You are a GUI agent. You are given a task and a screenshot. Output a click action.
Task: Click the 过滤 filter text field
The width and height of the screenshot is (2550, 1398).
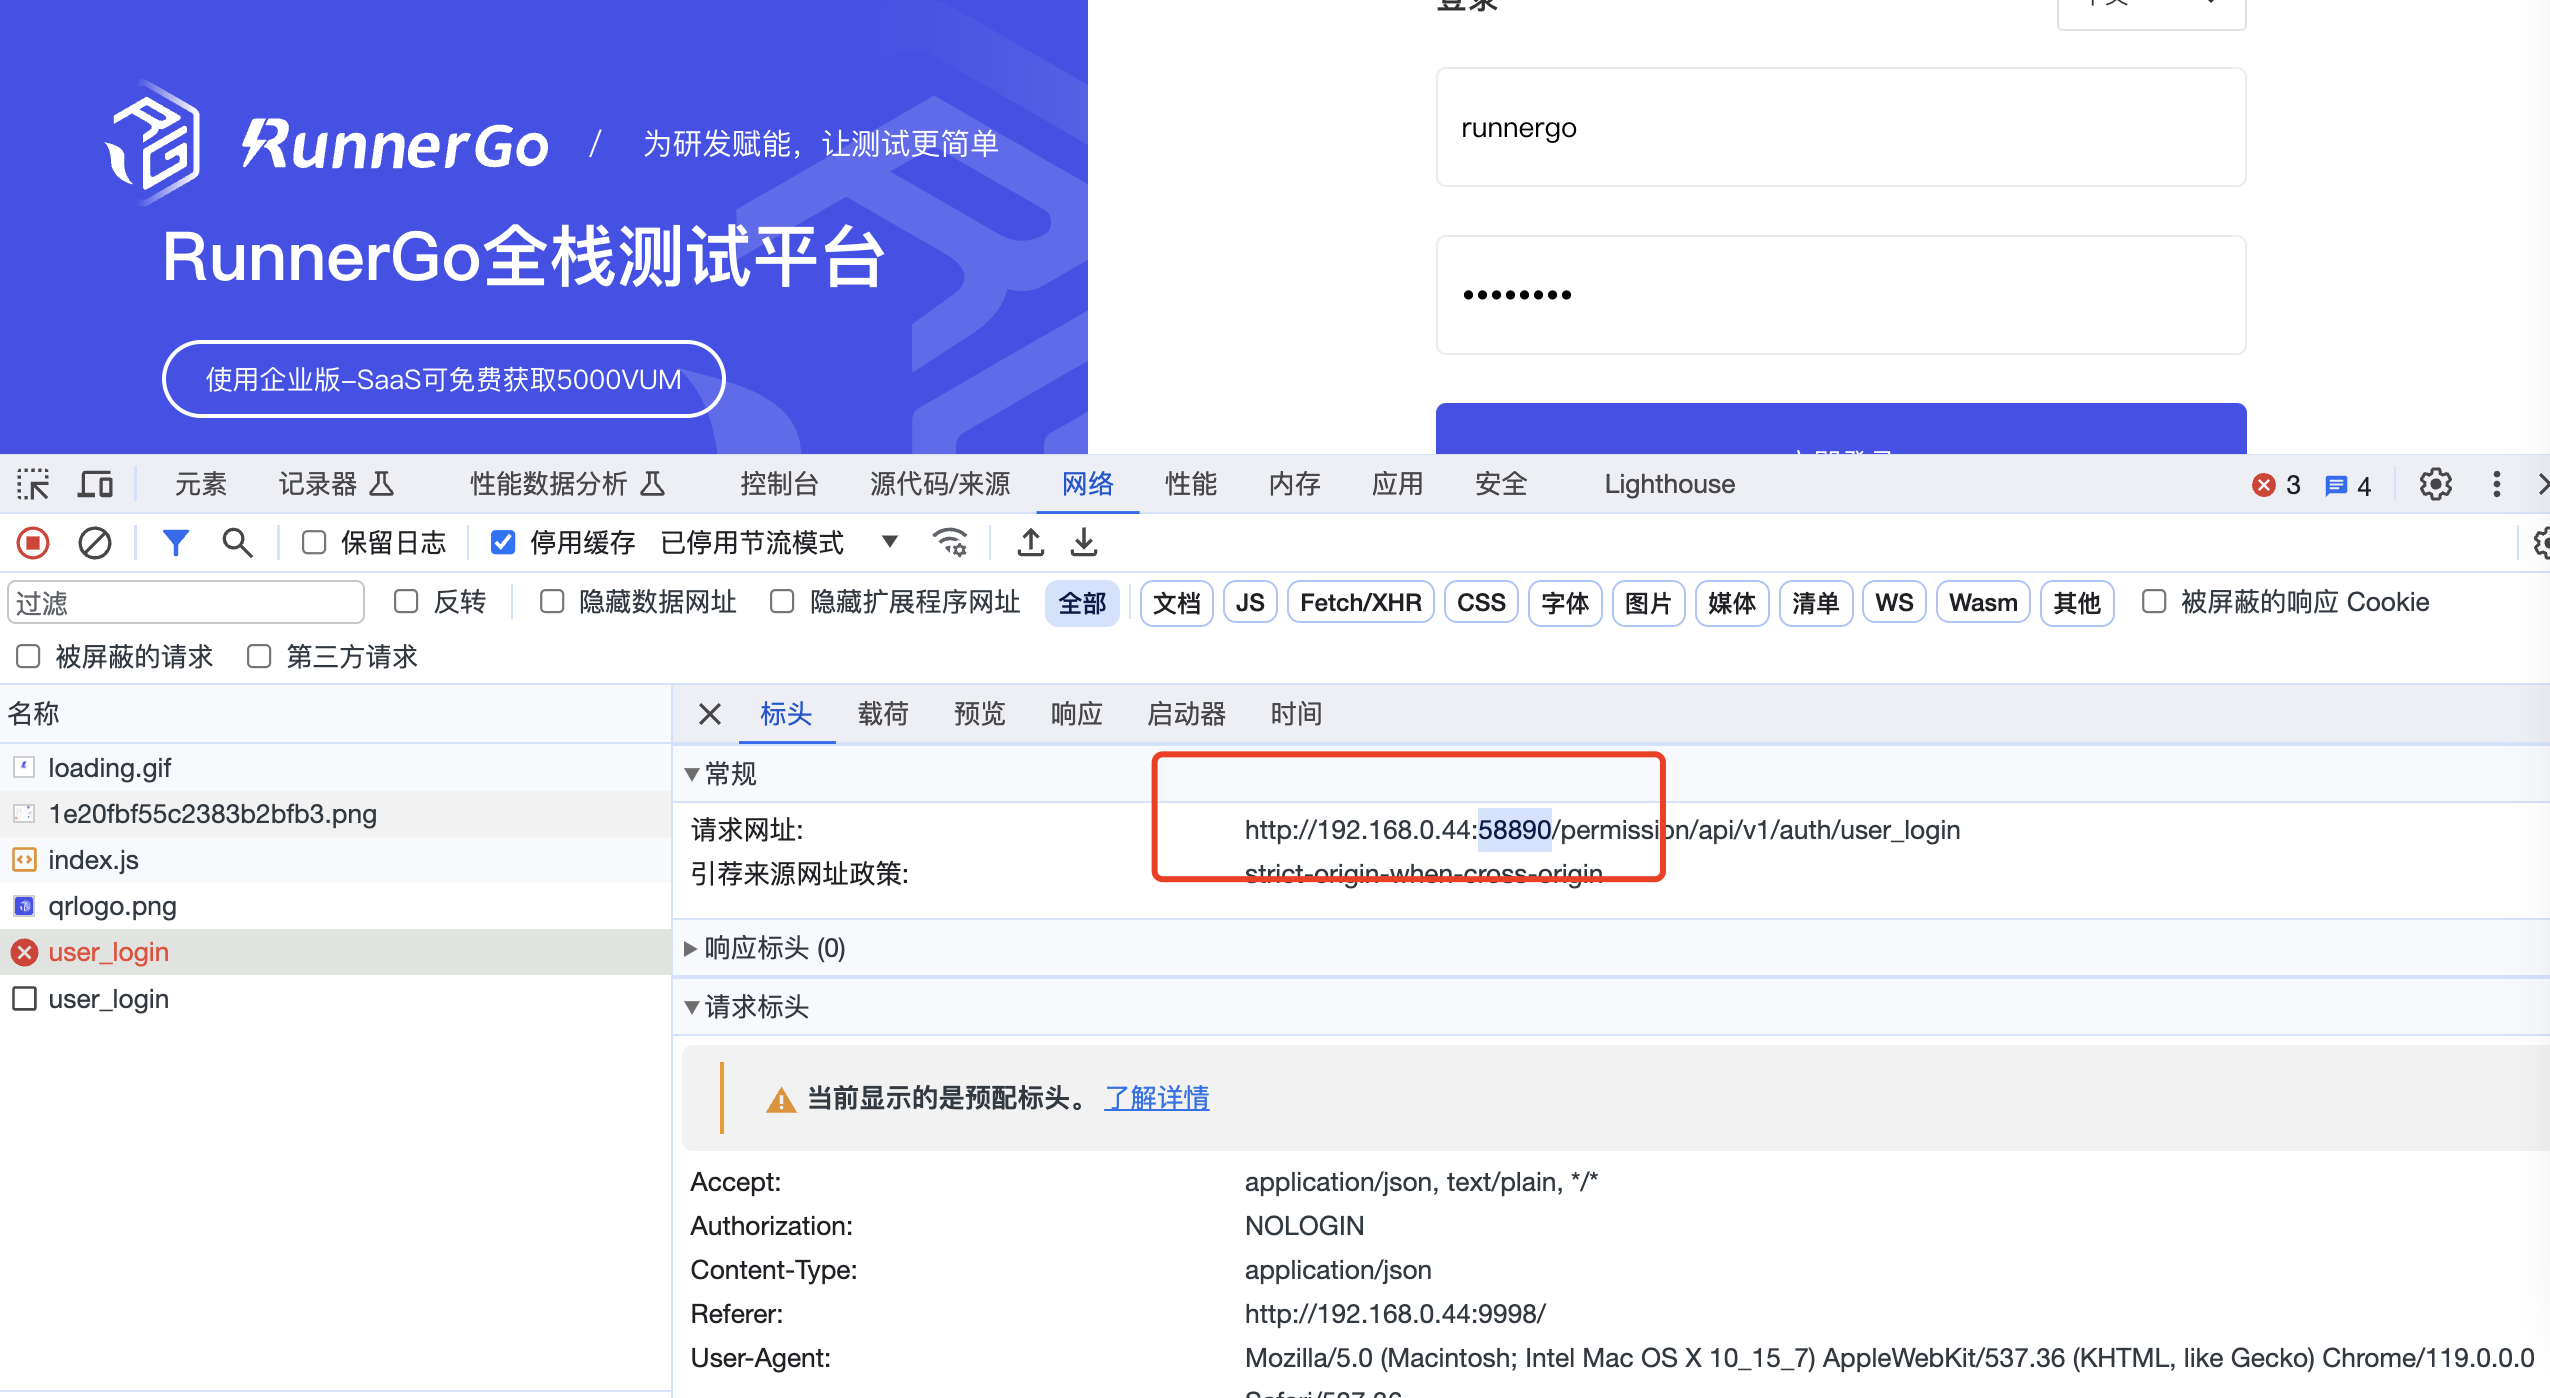pos(186,603)
